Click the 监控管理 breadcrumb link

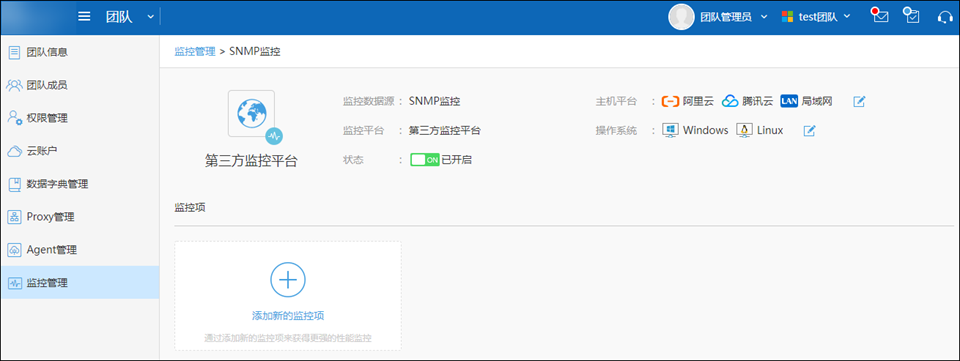click(x=195, y=51)
